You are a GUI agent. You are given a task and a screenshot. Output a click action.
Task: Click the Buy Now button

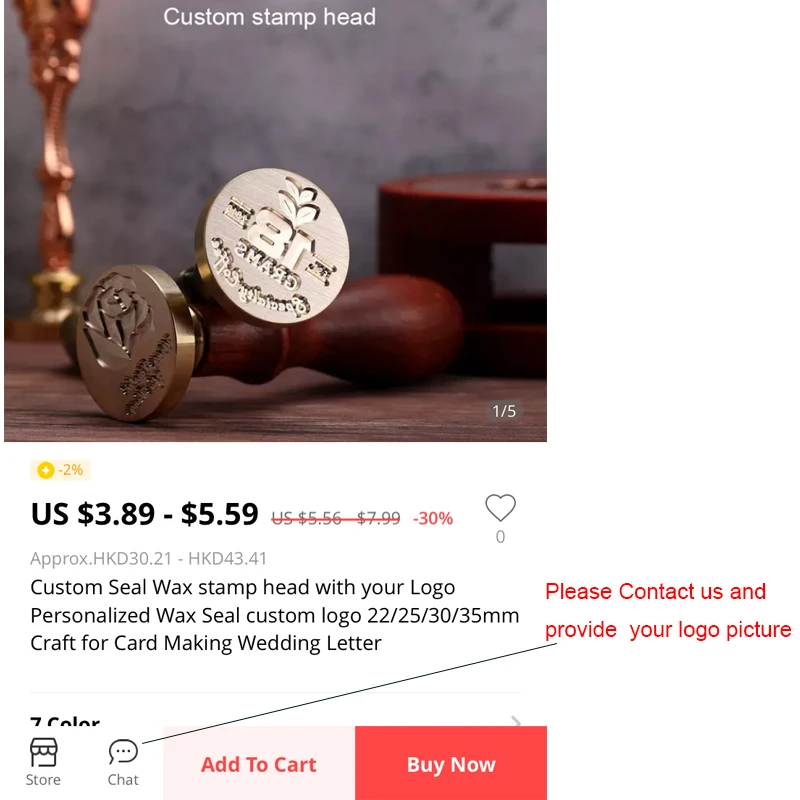point(451,764)
